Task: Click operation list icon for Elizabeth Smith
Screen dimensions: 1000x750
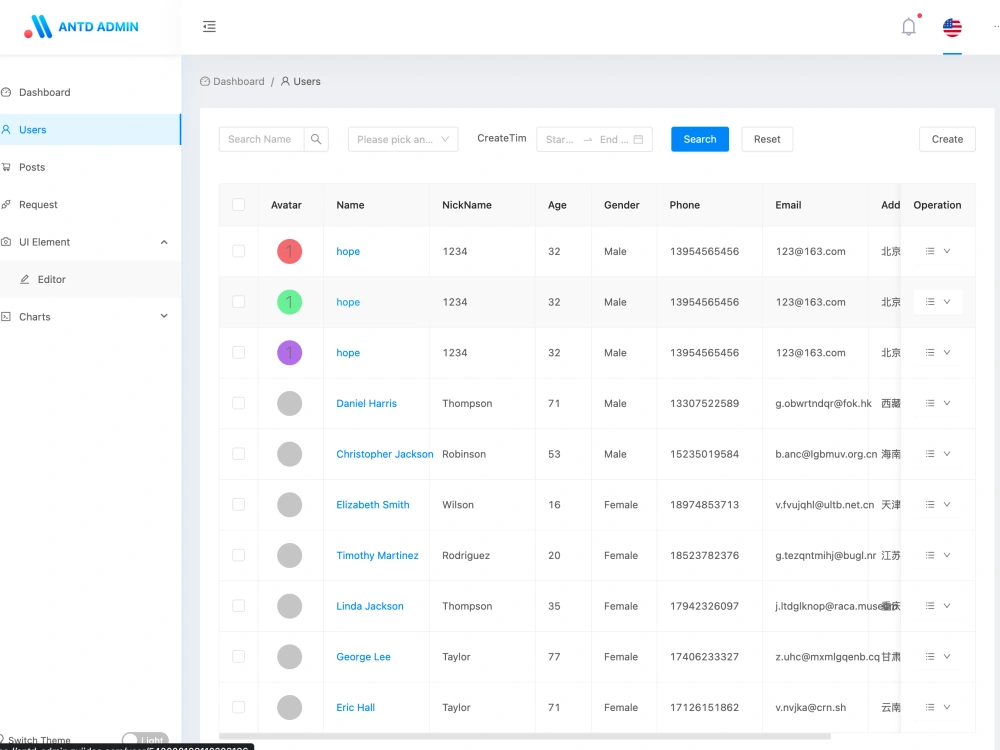Action: coord(930,504)
